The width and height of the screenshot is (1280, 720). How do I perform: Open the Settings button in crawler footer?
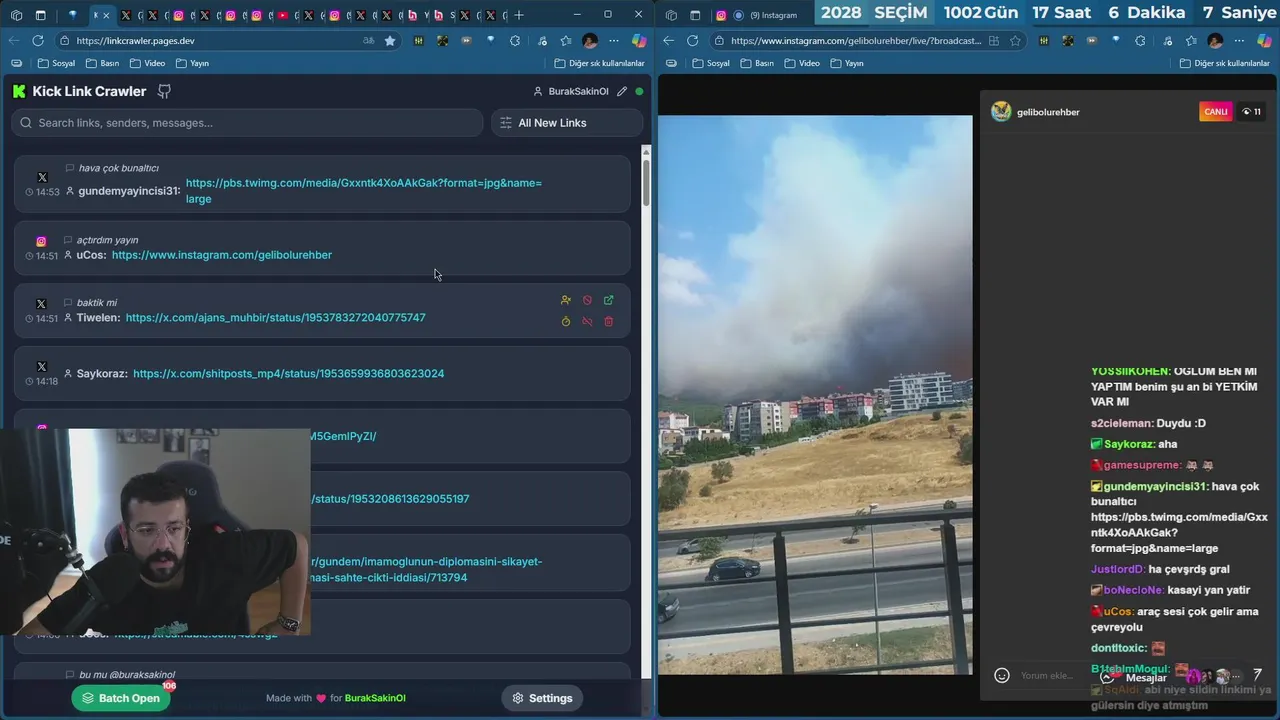[x=542, y=698]
